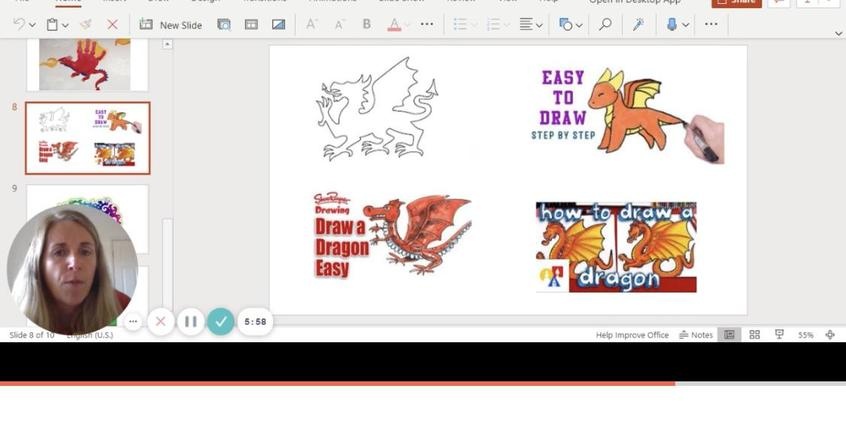
Task: Expand the Paste options dropdown
Action: (65, 25)
